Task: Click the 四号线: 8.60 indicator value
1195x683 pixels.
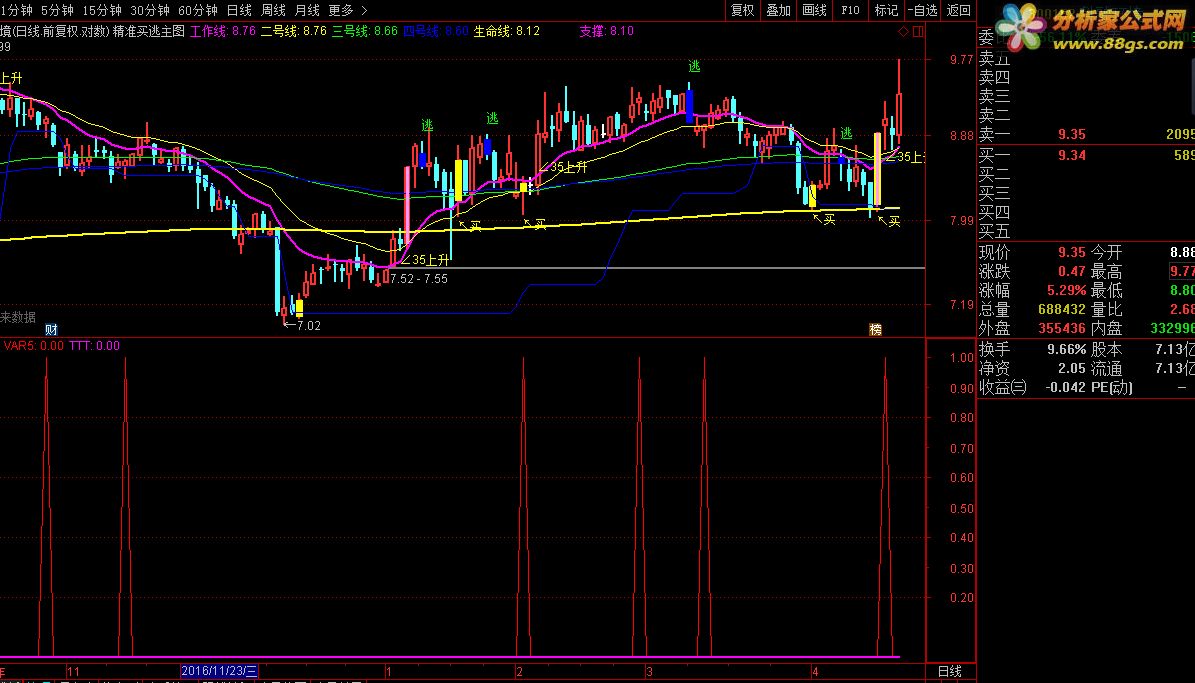Action: pyautogui.click(x=435, y=31)
